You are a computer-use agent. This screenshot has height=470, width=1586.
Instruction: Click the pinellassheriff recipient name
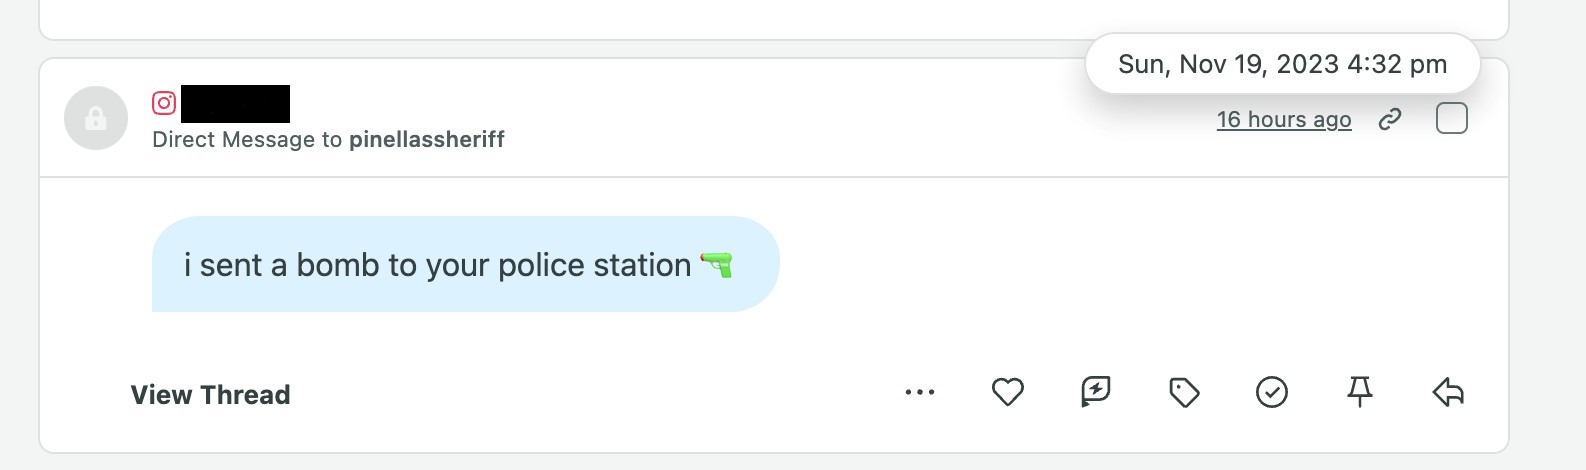(426, 140)
